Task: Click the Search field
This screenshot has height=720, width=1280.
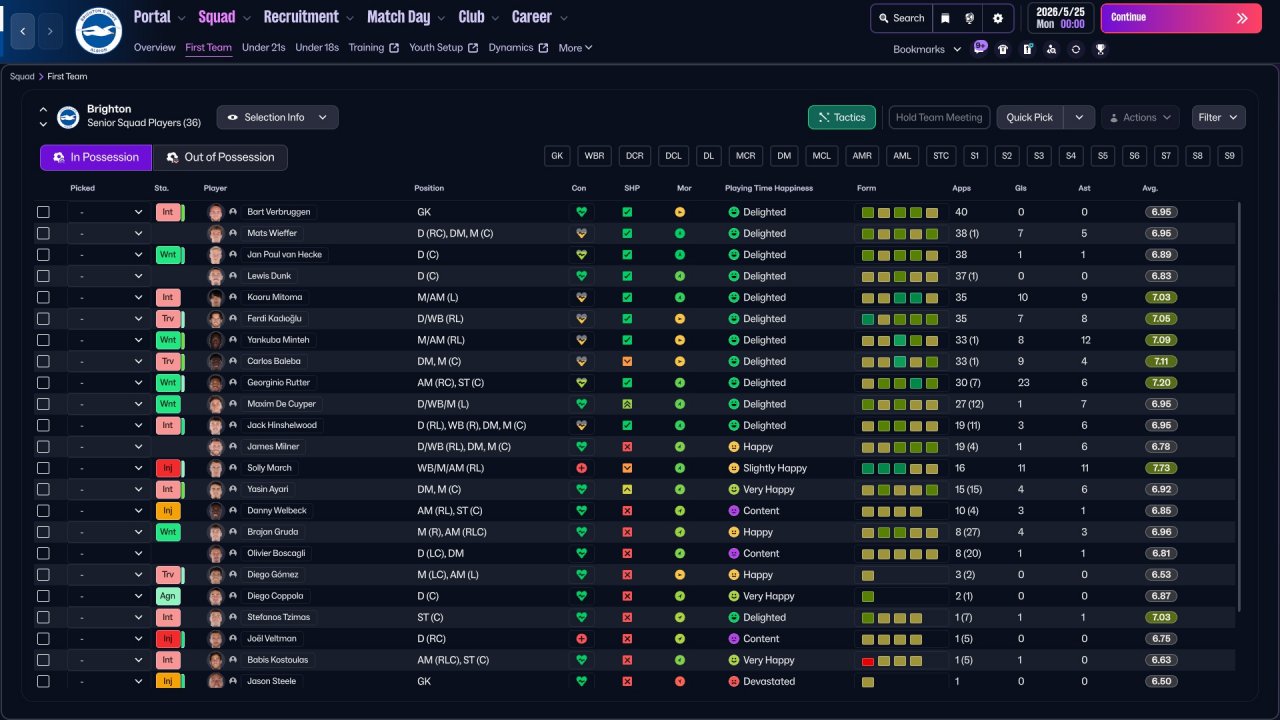Action: [900, 18]
